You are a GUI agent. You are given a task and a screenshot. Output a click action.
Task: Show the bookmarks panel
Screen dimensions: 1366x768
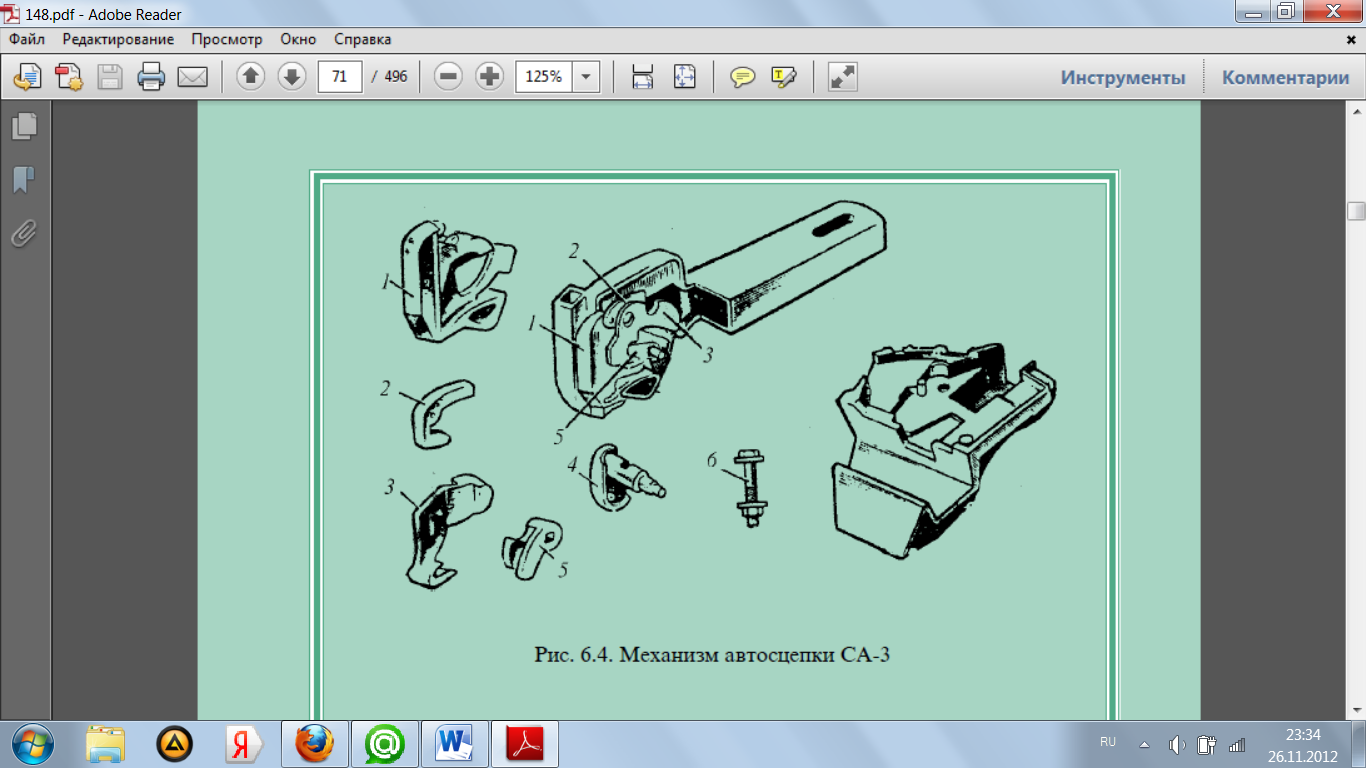click(25, 180)
